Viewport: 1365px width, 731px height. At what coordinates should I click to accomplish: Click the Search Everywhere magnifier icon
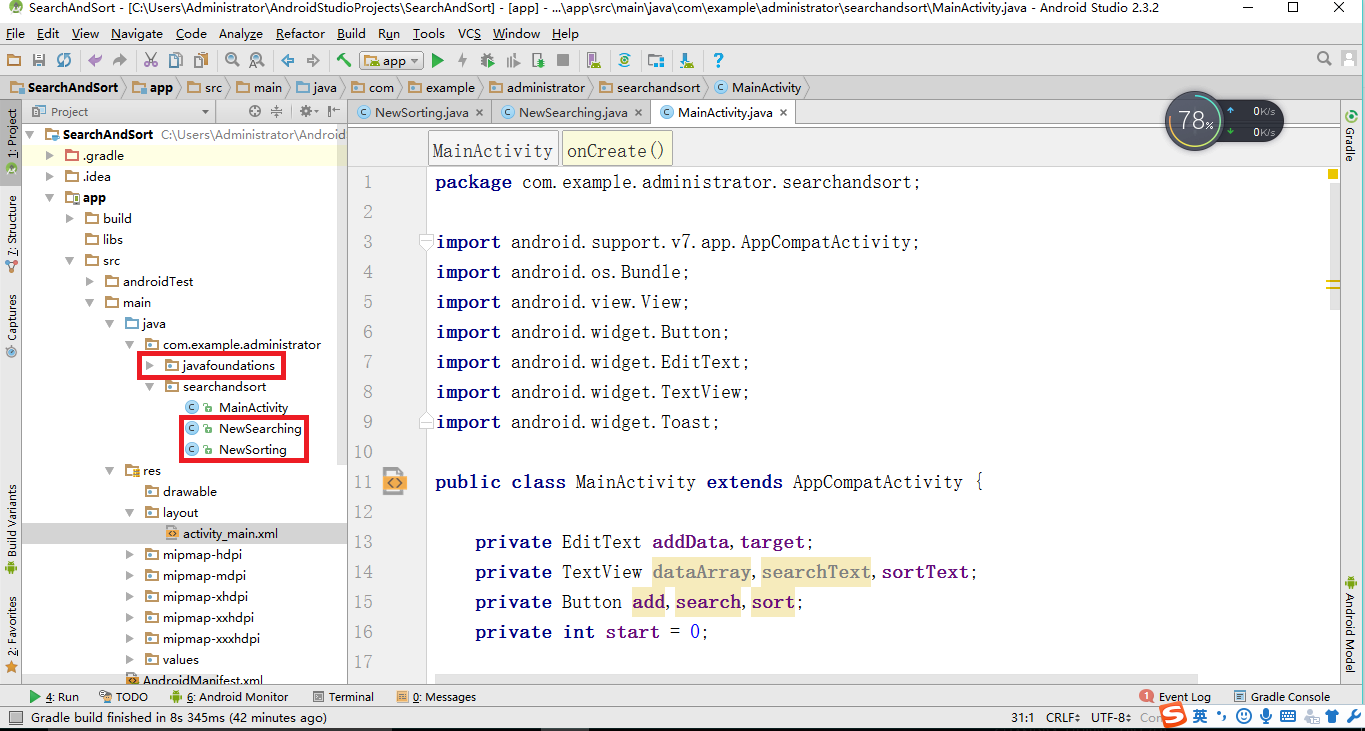click(1324, 60)
